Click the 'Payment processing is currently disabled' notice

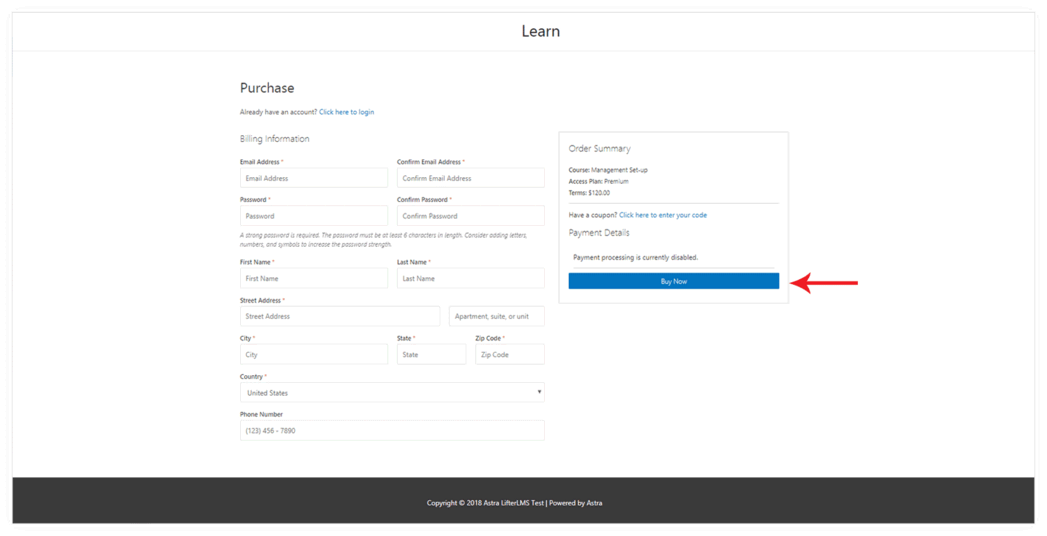tap(636, 258)
